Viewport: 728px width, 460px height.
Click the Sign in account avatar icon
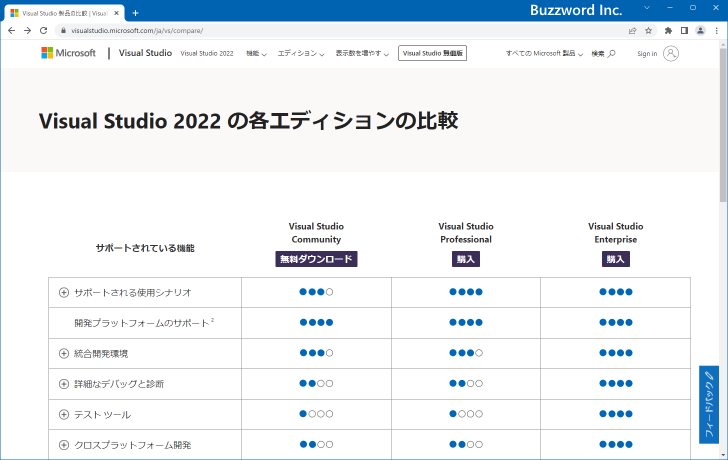tap(670, 53)
